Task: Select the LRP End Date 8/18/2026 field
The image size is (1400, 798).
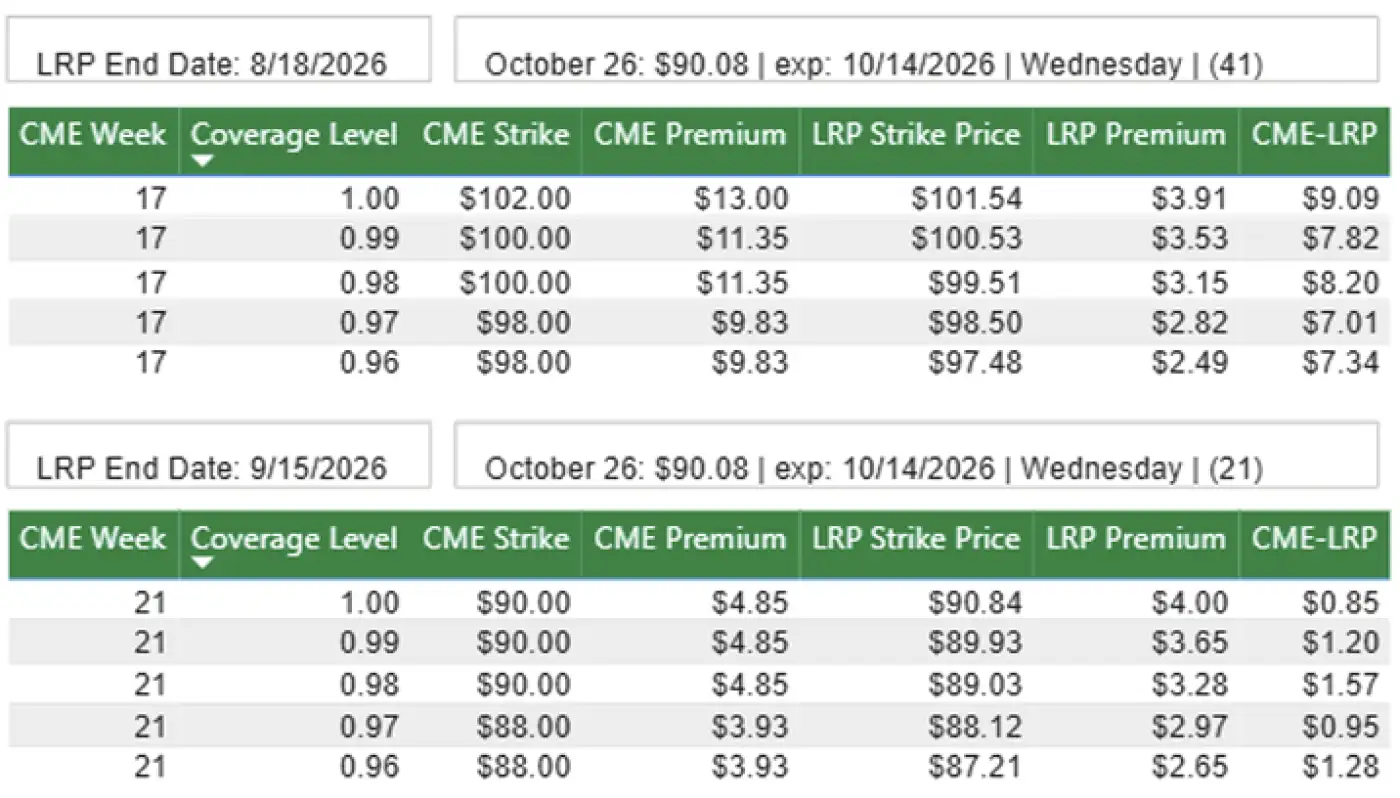Action: [218, 63]
